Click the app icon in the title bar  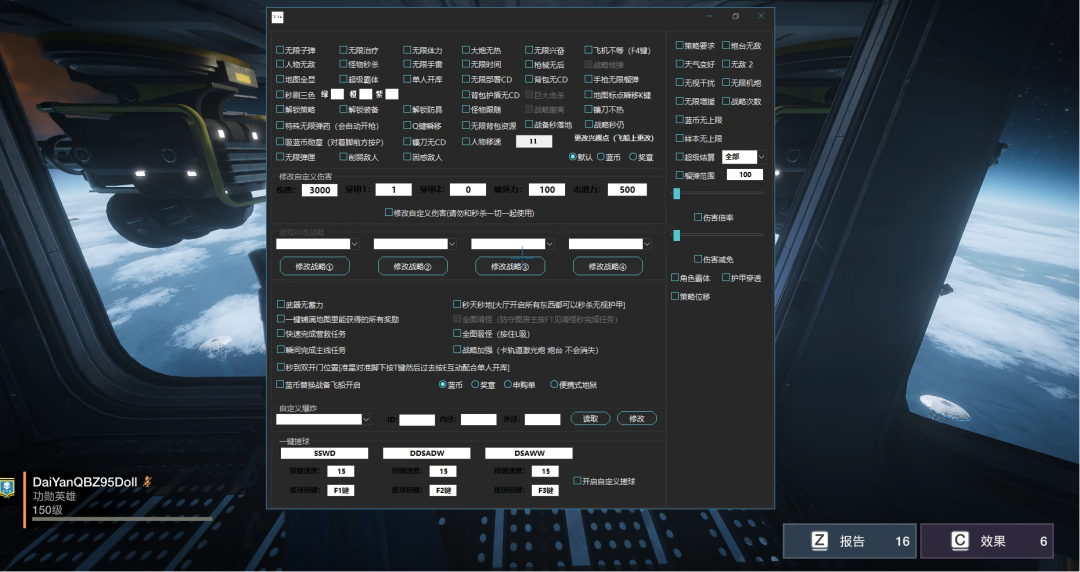point(279,16)
